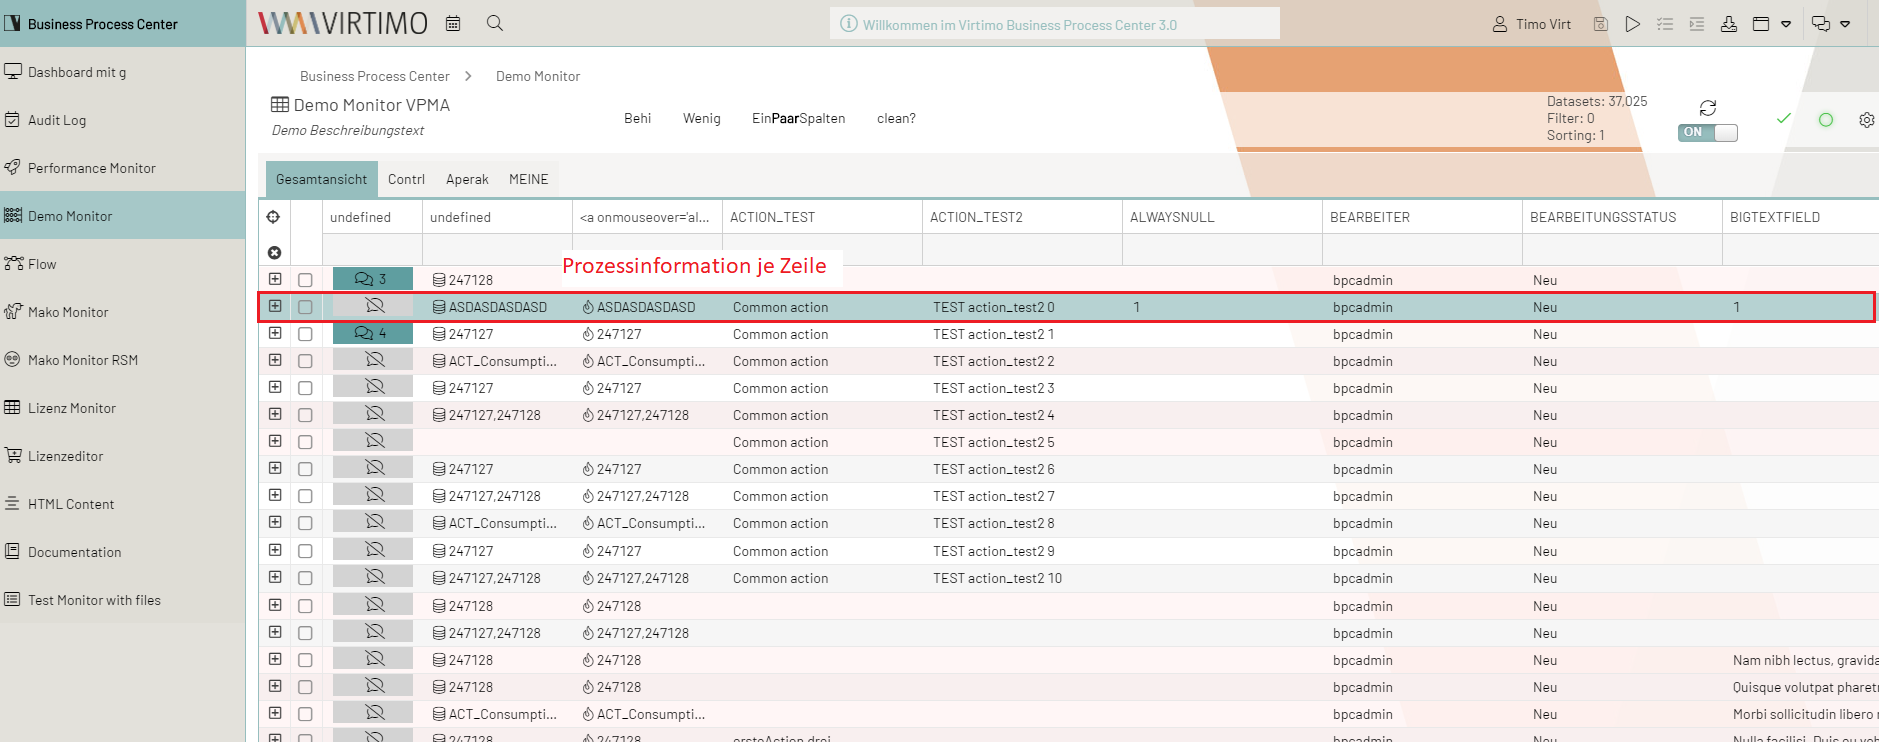Screen dimensions: 1879x742
Task: Switch to the Contrl tab
Action: point(406,179)
